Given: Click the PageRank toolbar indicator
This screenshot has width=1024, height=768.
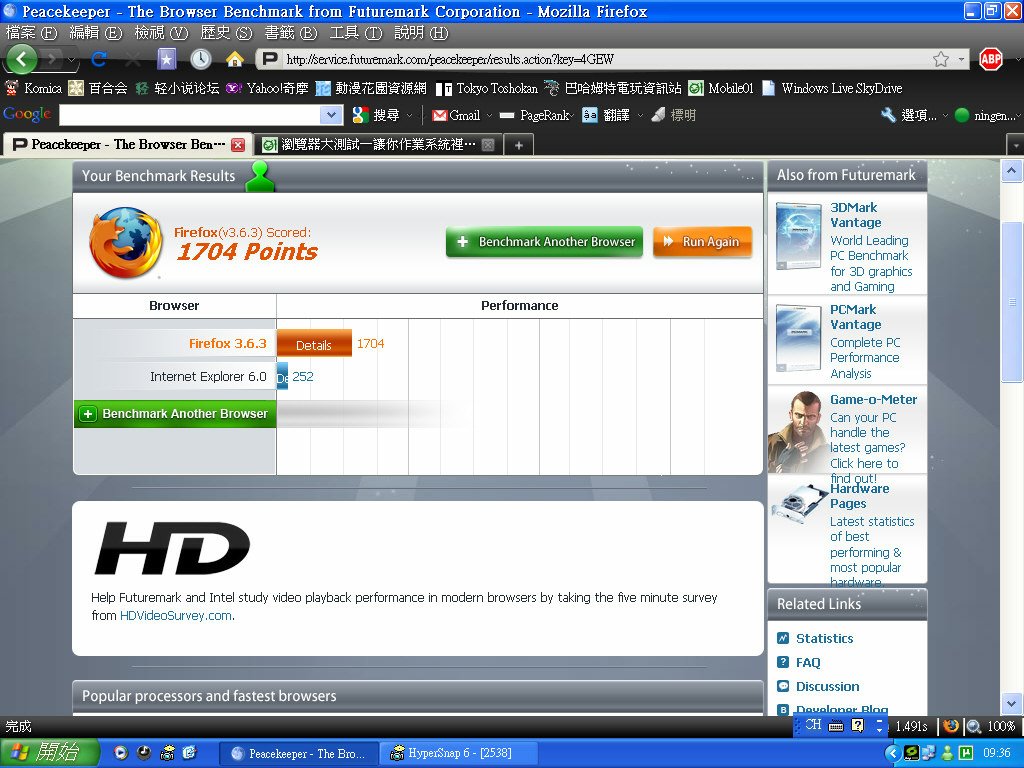Looking at the screenshot, I should (x=536, y=116).
